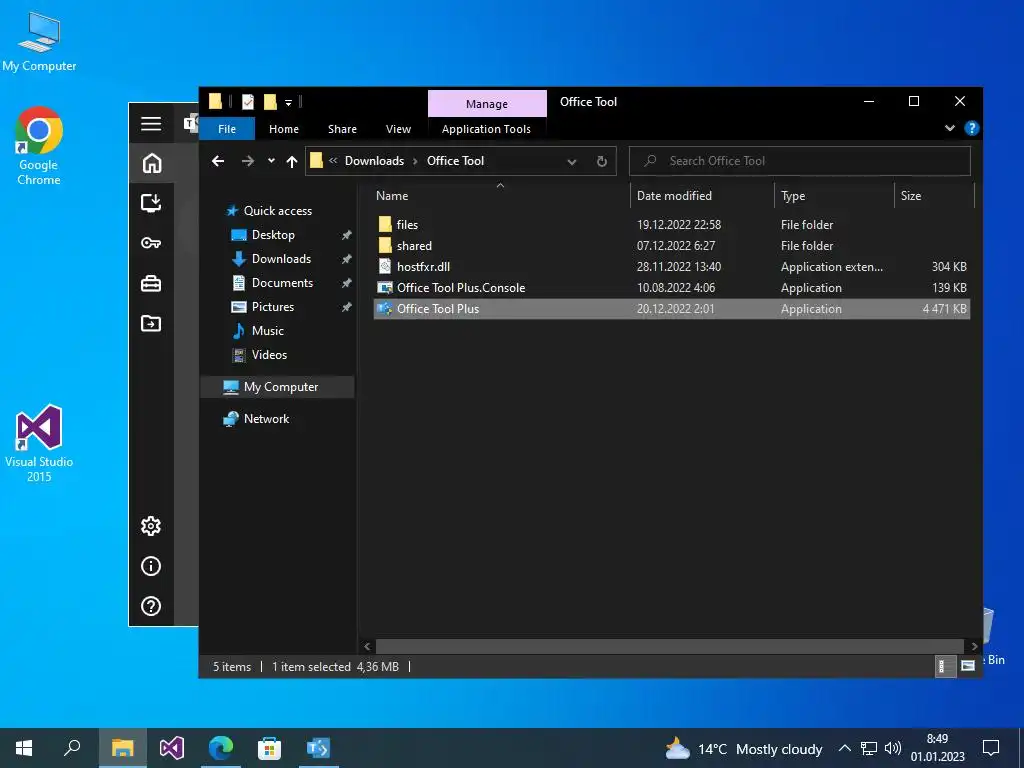Open File tab in Explorer ribbon

227,129
